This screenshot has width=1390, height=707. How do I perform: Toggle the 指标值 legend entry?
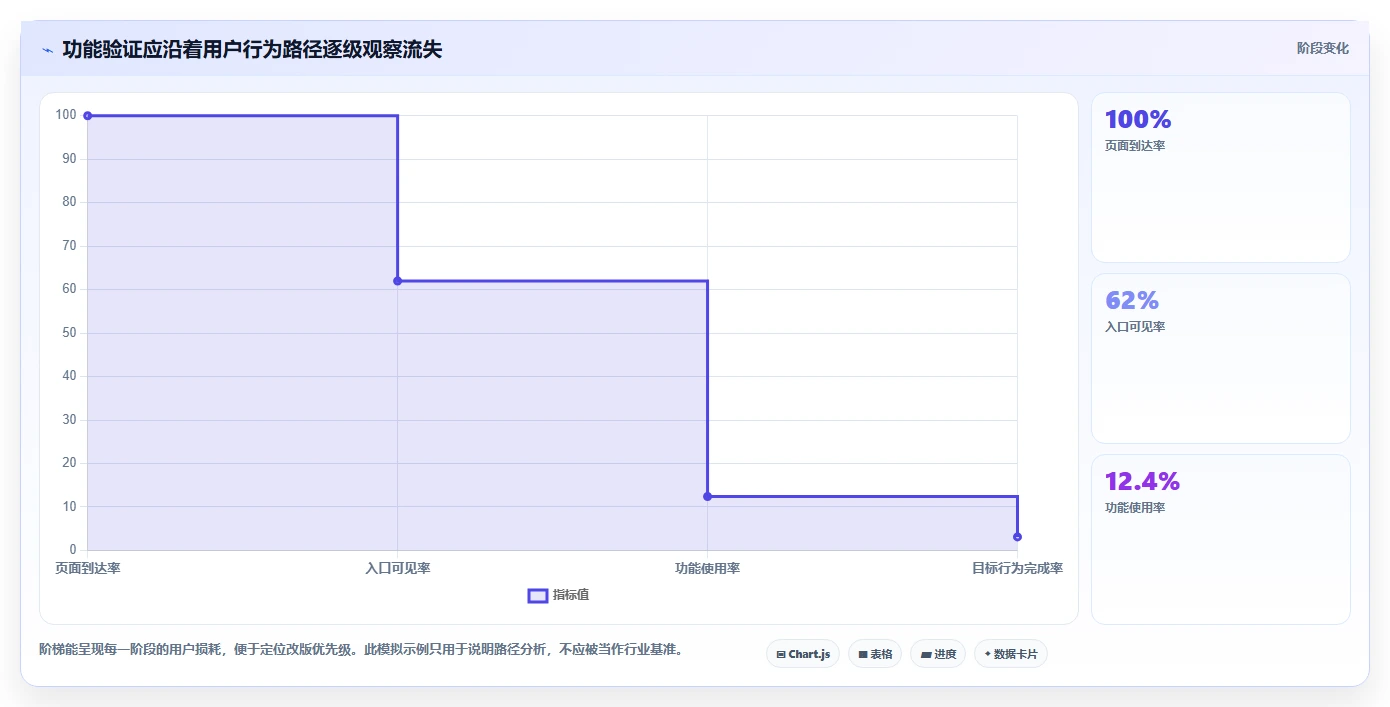click(x=558, y=595)
